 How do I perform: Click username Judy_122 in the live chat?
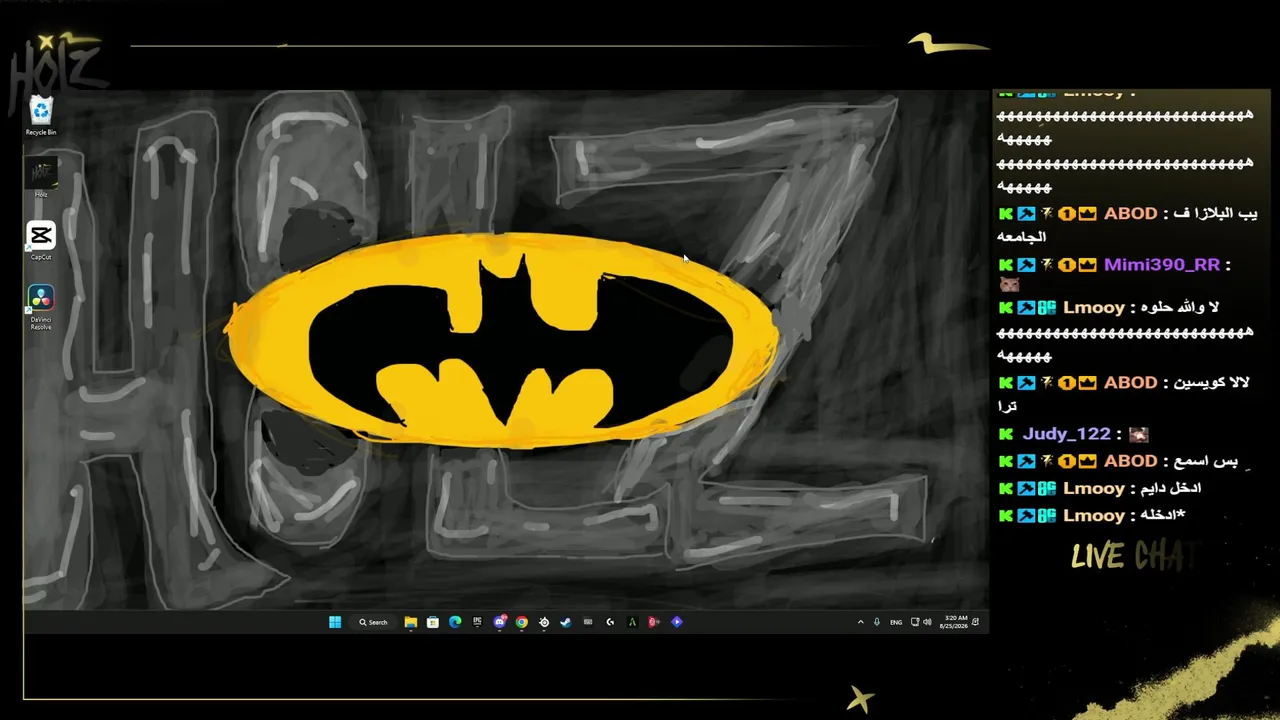pos(1066,434)
